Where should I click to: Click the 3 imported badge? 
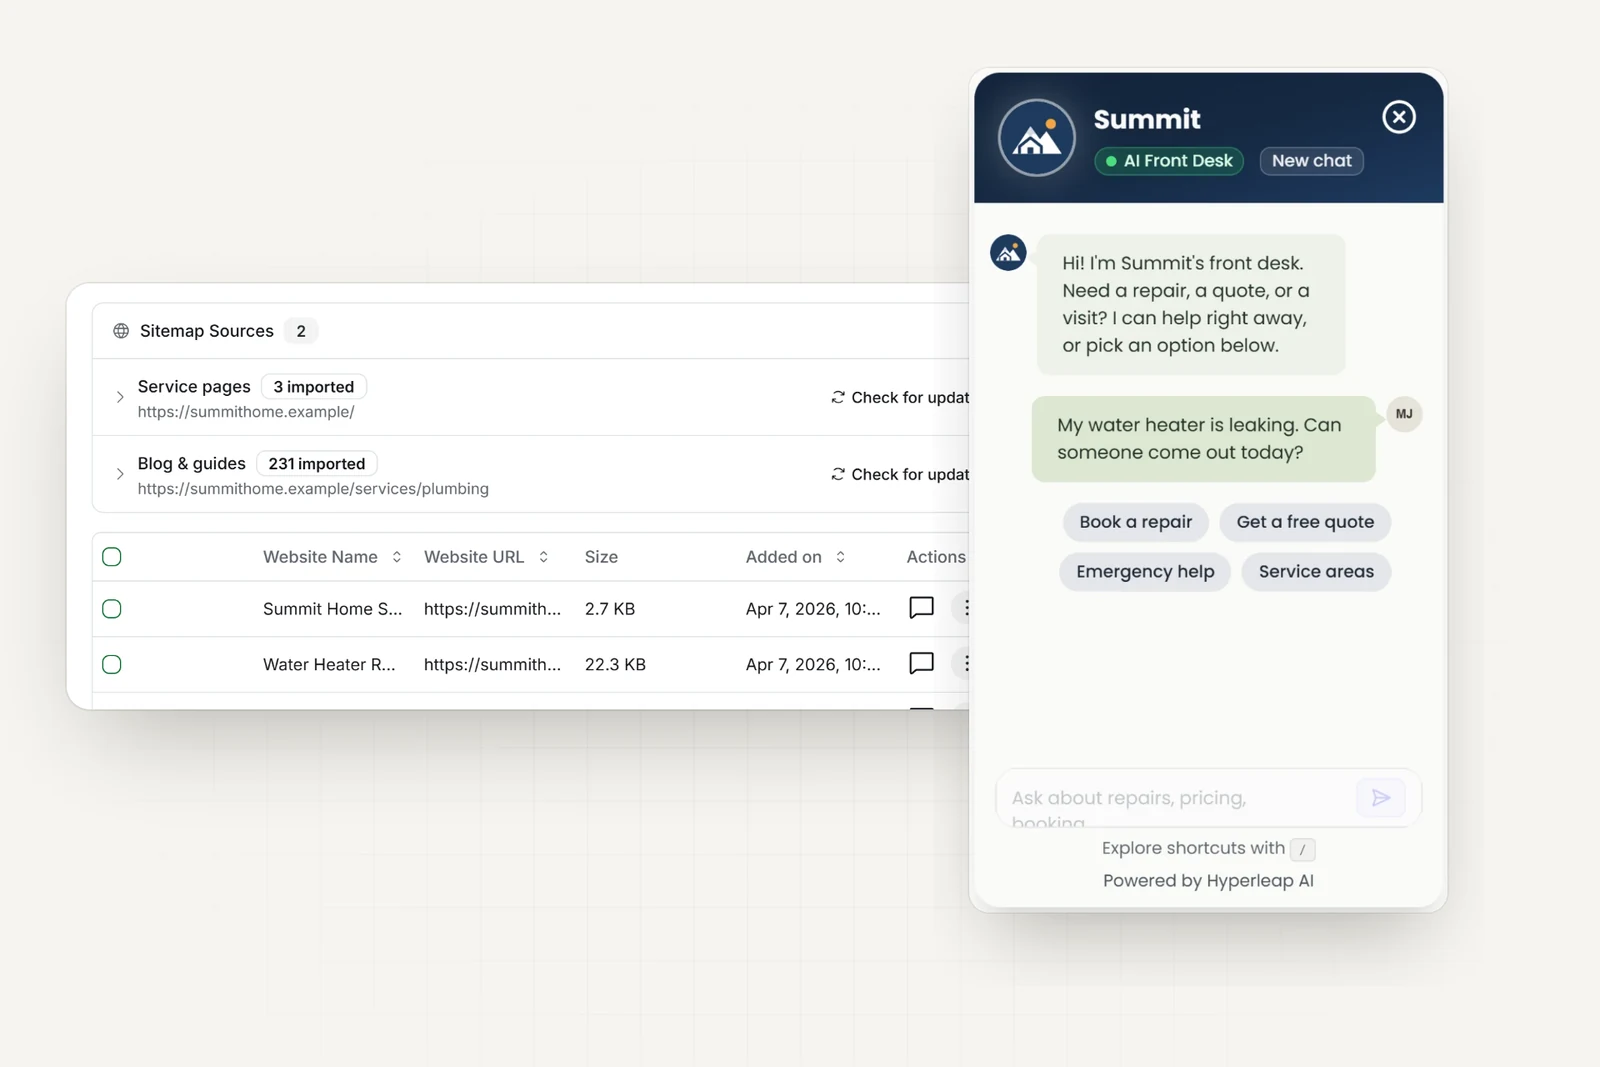tap(314, 387)
